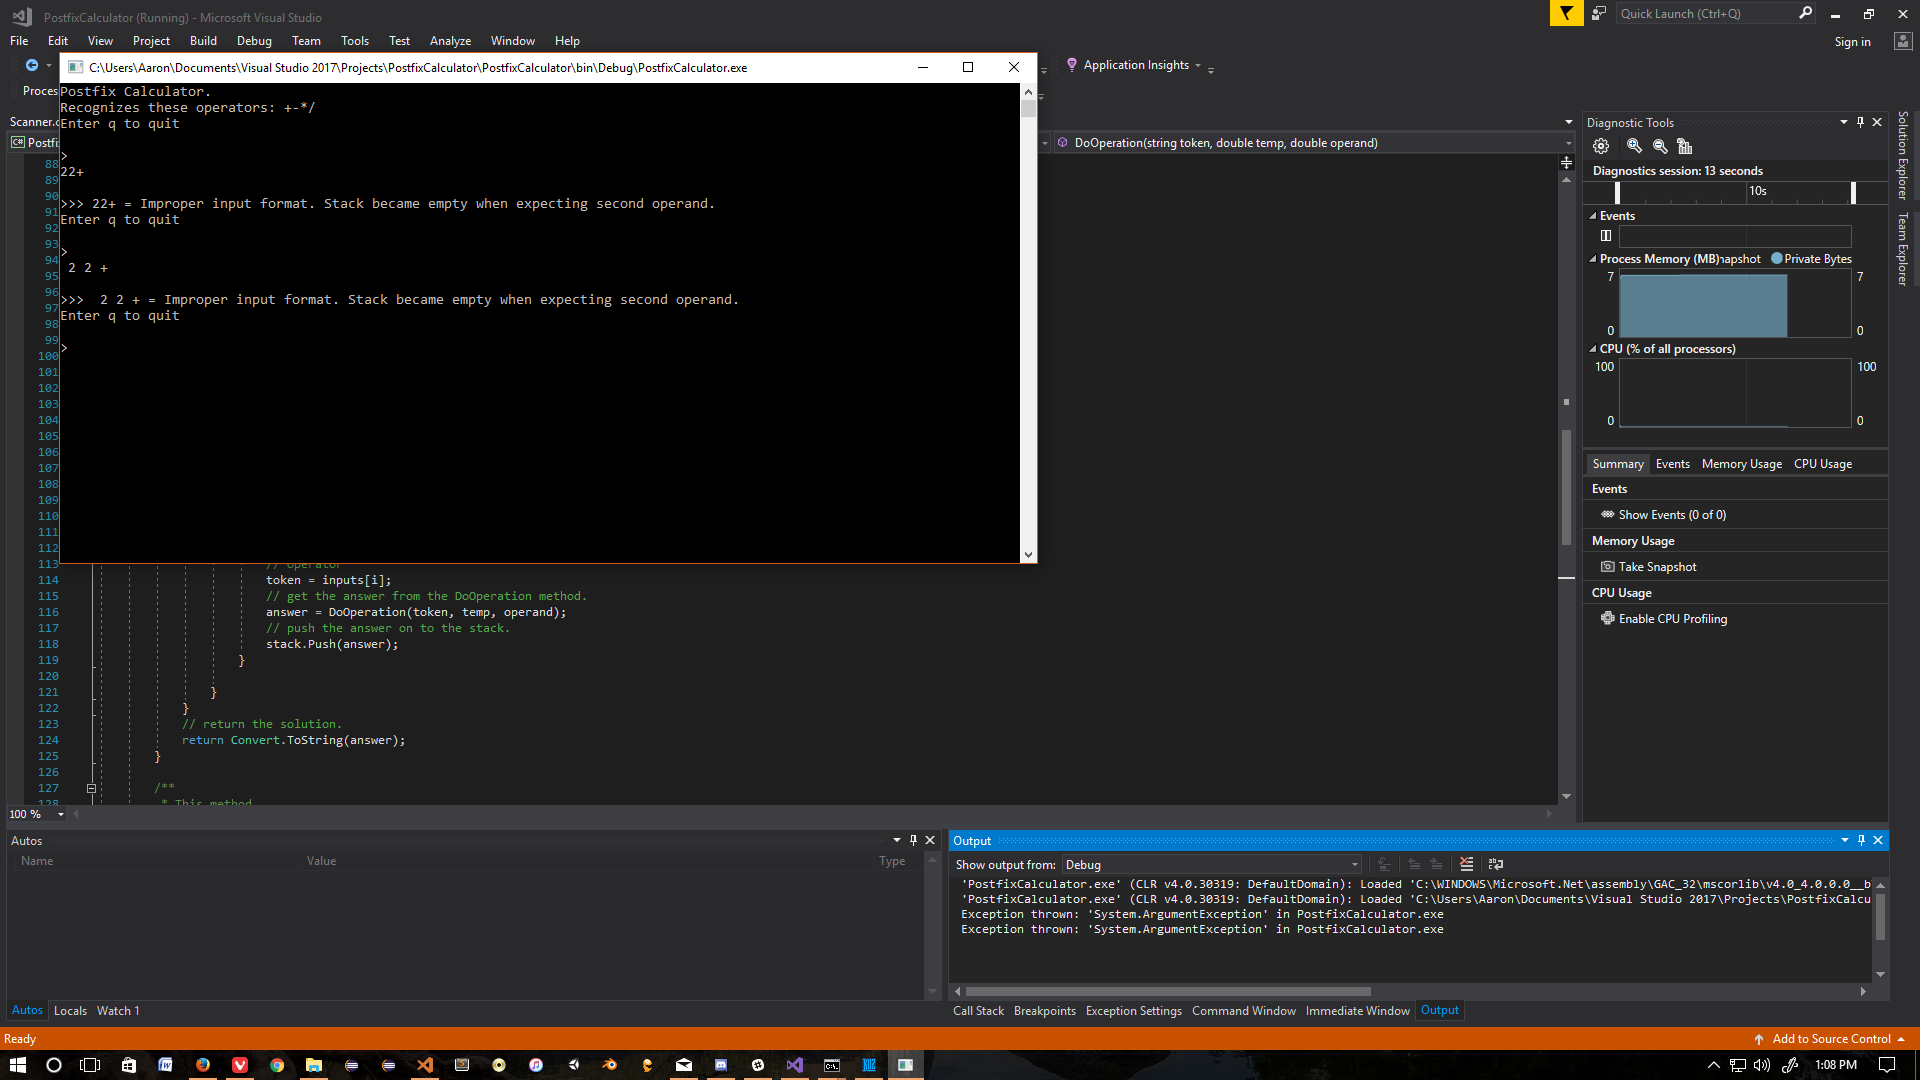
Task: Click the feedback filter flag icon
Action: pyautogui.click(x=1566, y=13)
